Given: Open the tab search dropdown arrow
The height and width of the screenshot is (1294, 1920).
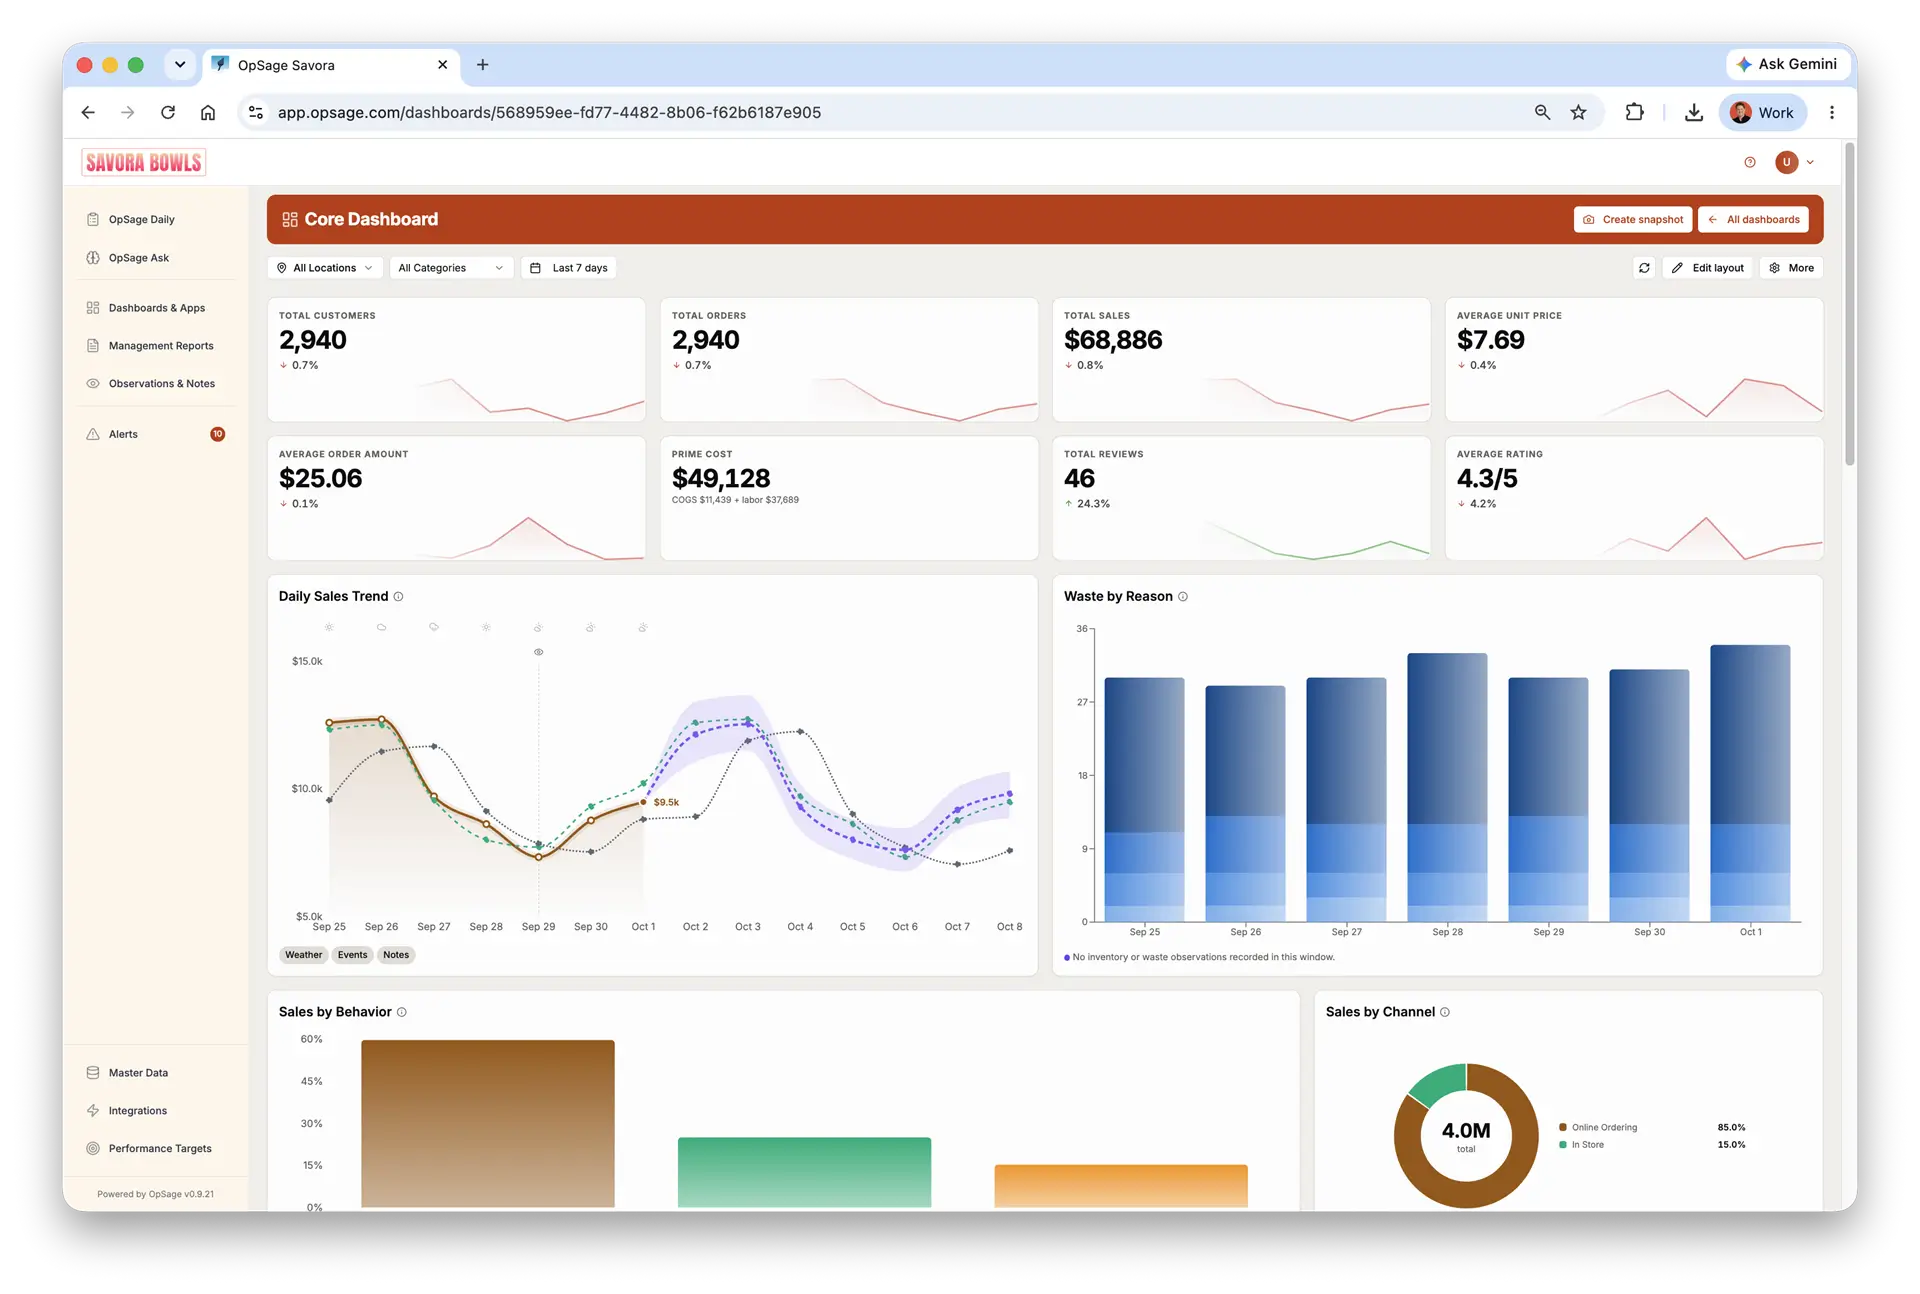Looking at the screenshot, I should 180,64.
